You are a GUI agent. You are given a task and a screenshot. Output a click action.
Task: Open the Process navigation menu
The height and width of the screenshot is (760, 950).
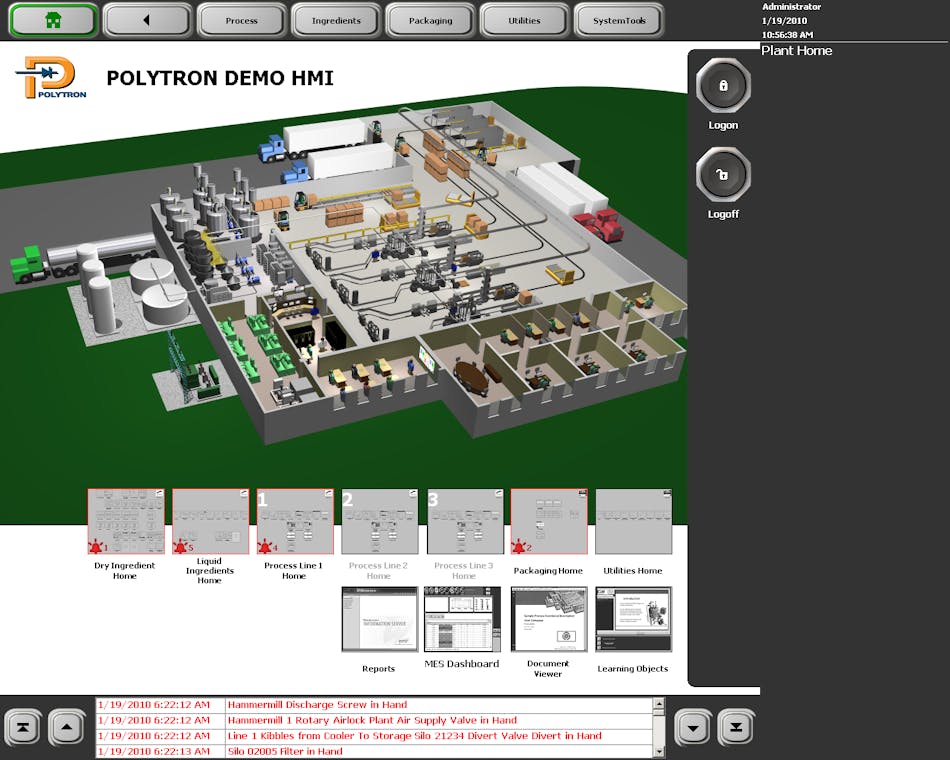[x=241, y=19]
